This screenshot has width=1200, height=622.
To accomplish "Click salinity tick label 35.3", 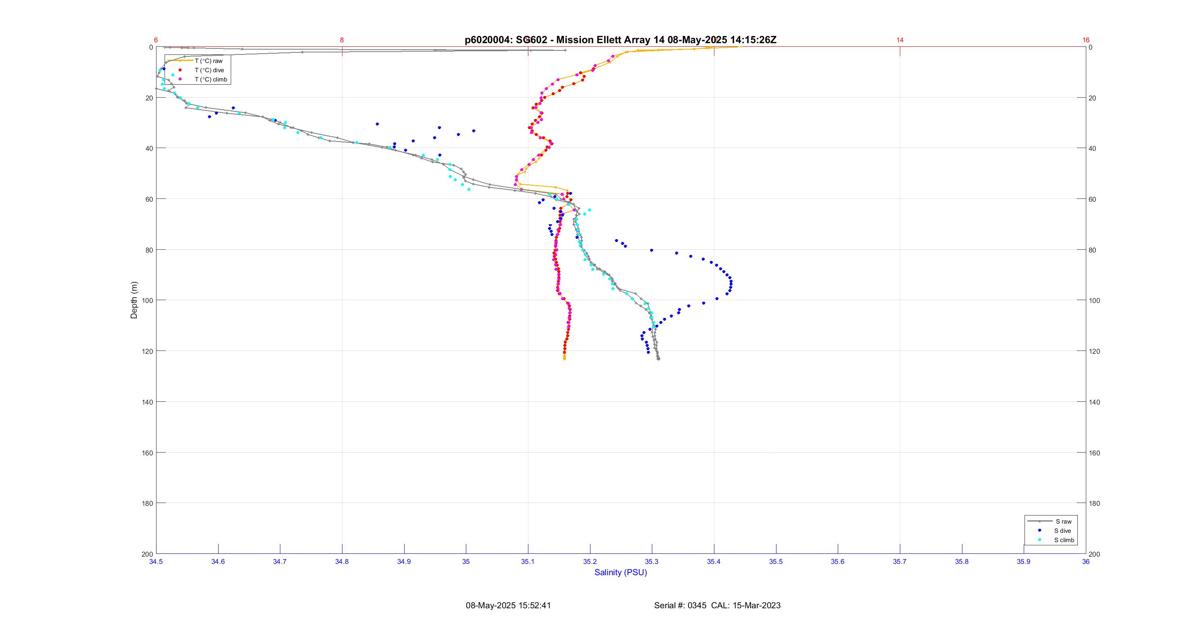I will pyautogui.click(x=651, y=561).
